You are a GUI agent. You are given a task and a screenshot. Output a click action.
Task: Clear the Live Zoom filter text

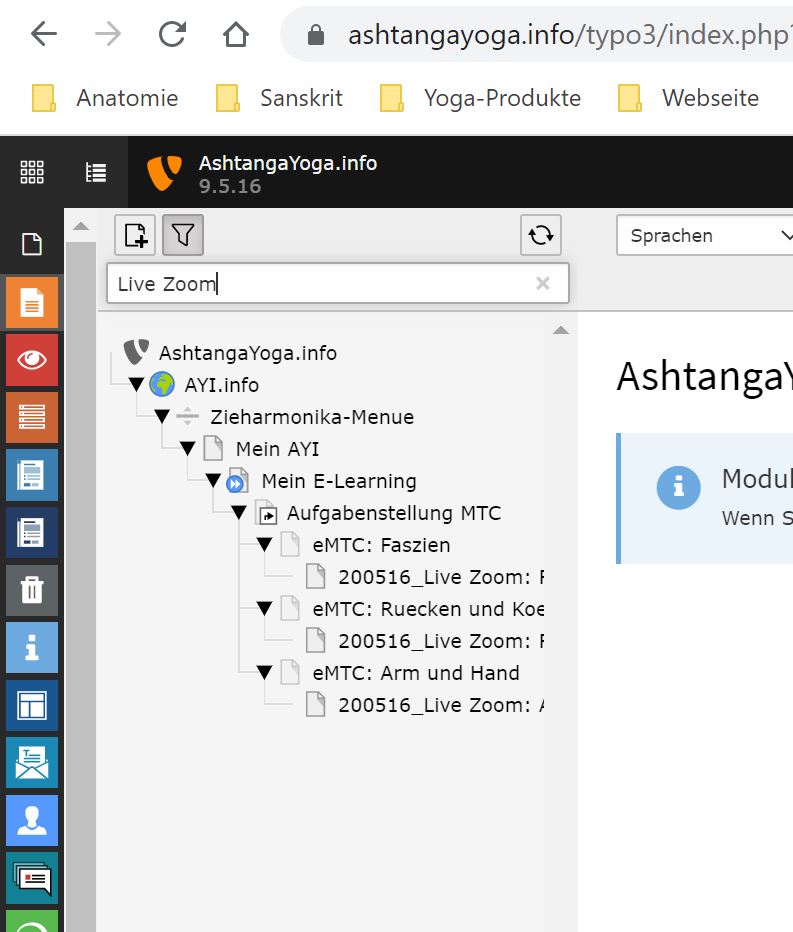click(542, 283)
